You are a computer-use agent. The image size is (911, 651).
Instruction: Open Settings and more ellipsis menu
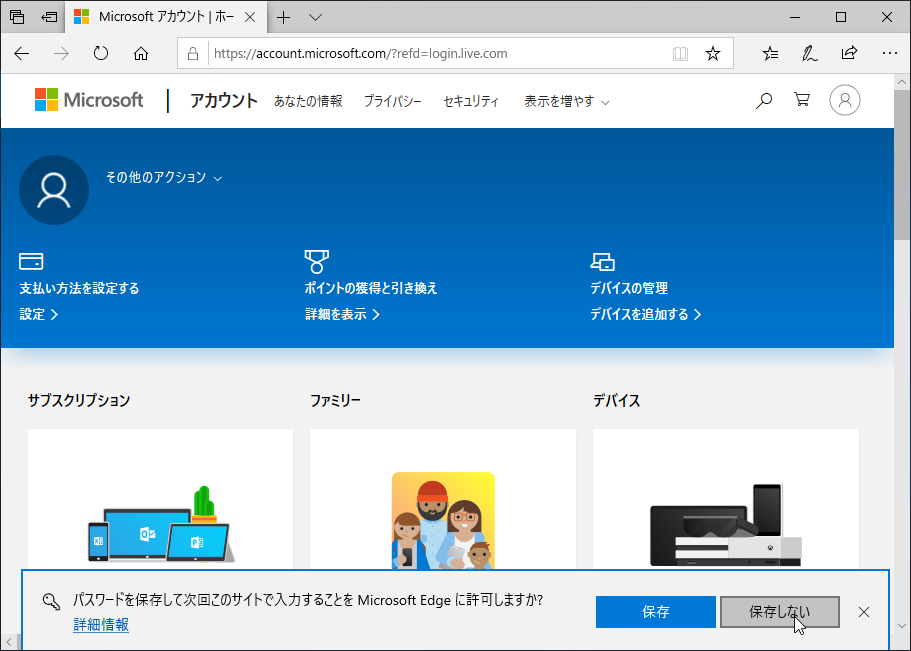coord(890,53)
